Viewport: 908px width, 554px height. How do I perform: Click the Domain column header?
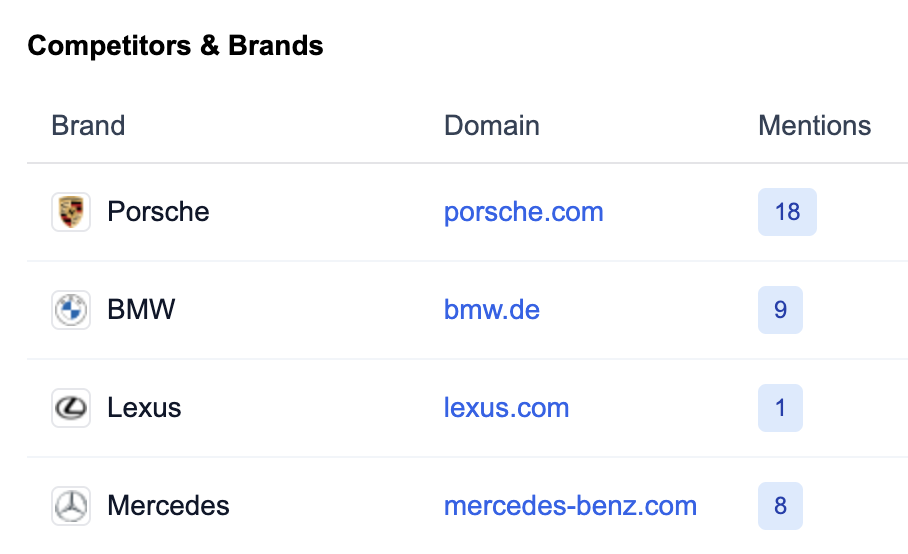point(491,126)
